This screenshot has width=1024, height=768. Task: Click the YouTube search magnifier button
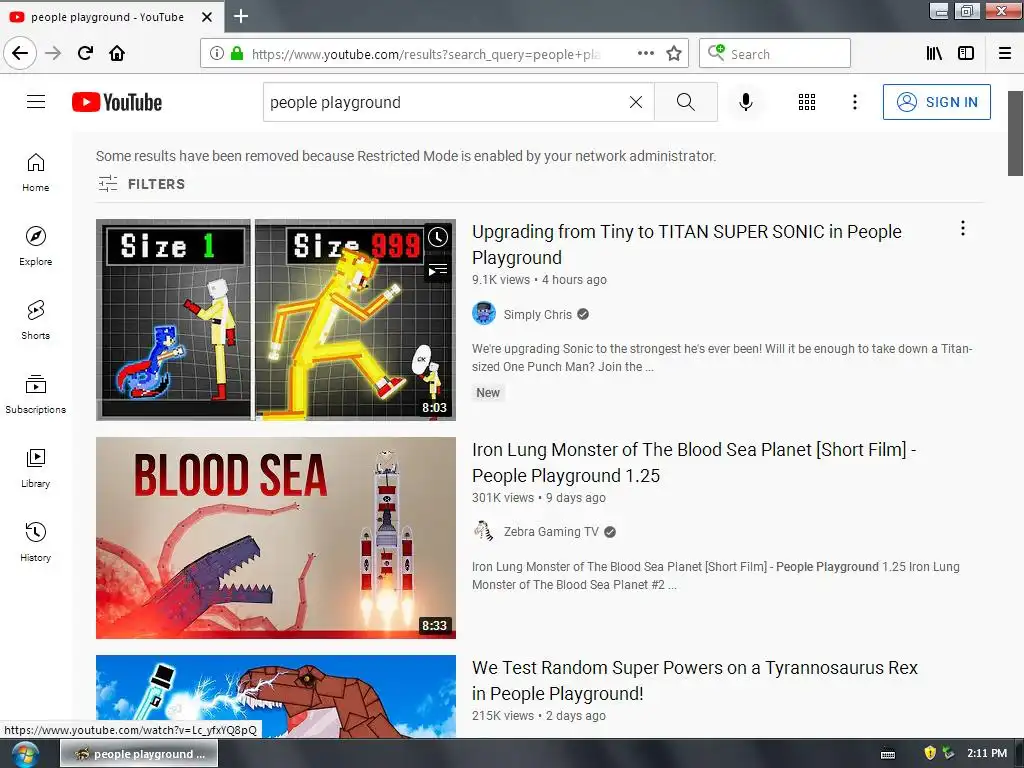point(686,102)
